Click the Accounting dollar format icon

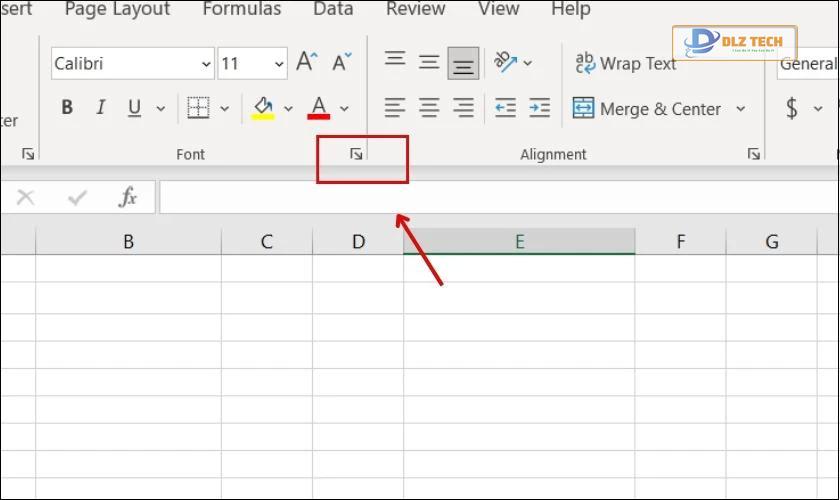(x=792, y=108)
